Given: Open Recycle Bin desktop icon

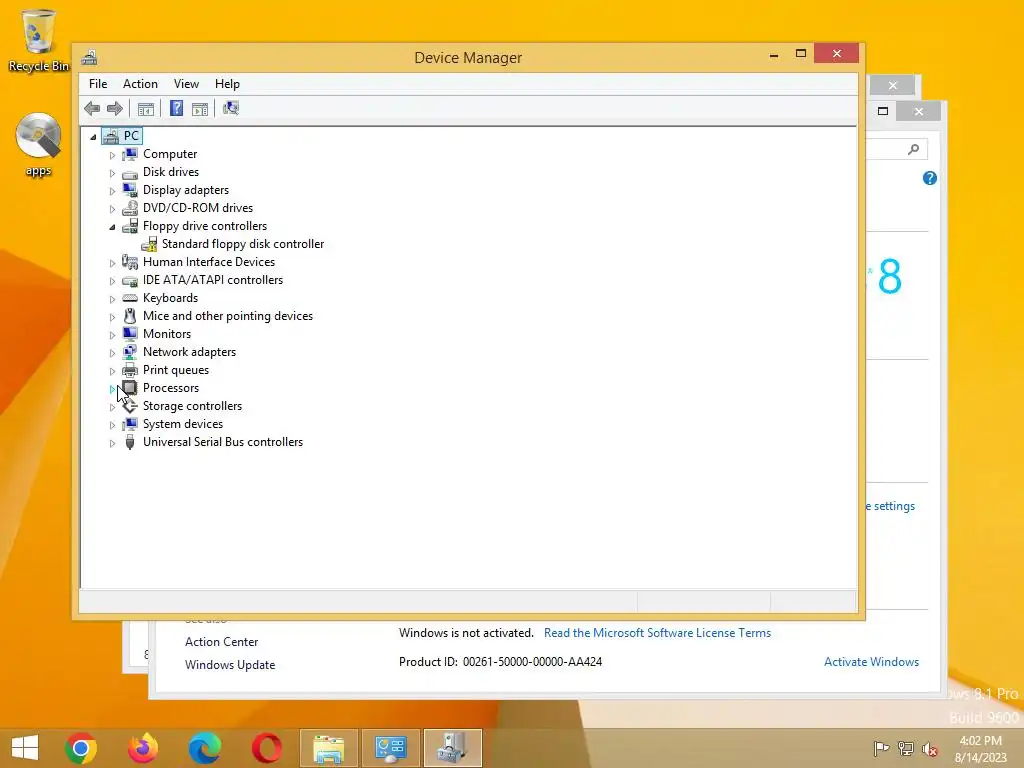Looking at the screenshot, I should (x=39, y=40).
